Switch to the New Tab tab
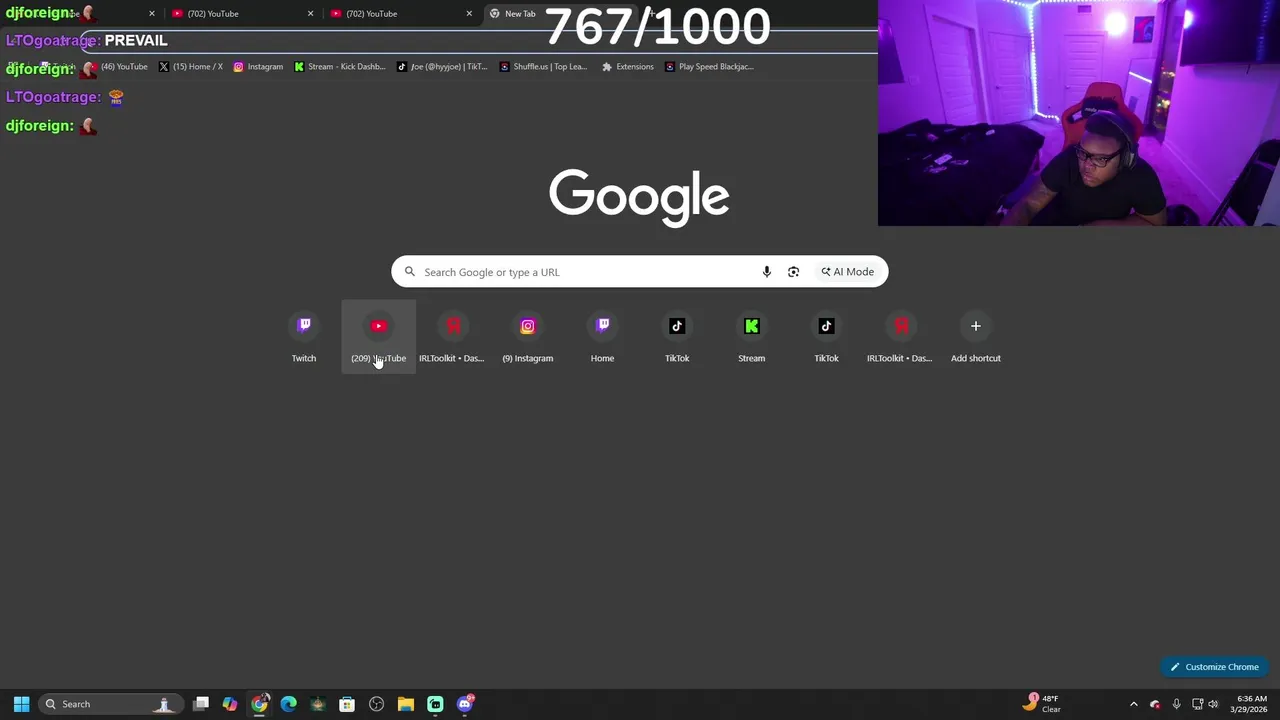This screenshot has height=720, width=1280. (x=558, y=14)
